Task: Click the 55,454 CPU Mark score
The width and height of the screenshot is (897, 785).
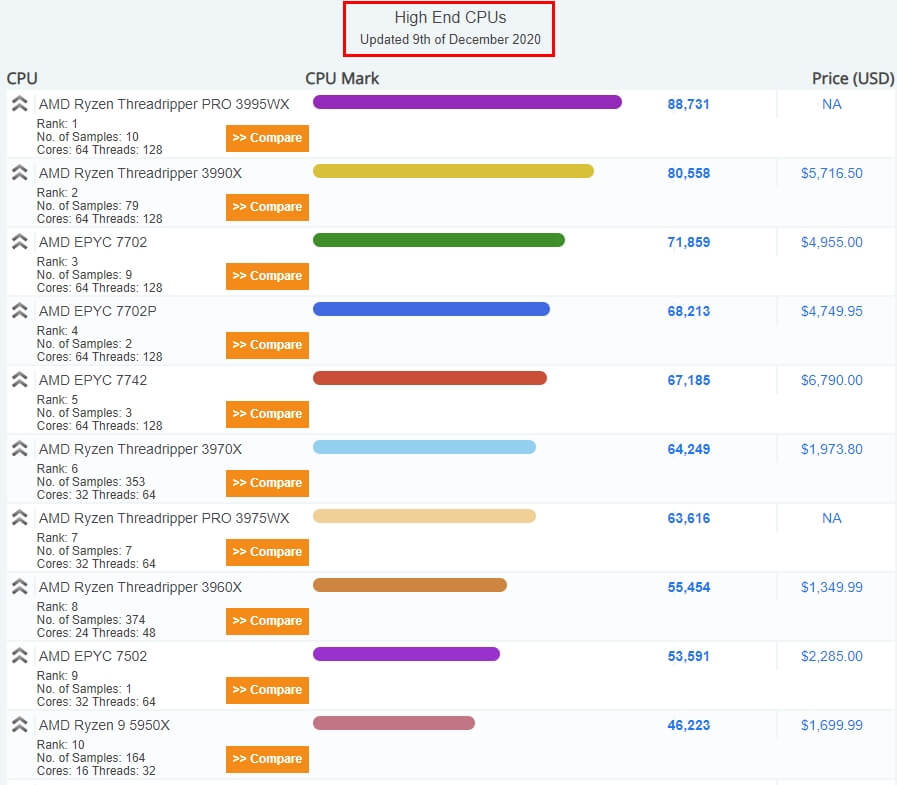Action: [x=688, y=587]
